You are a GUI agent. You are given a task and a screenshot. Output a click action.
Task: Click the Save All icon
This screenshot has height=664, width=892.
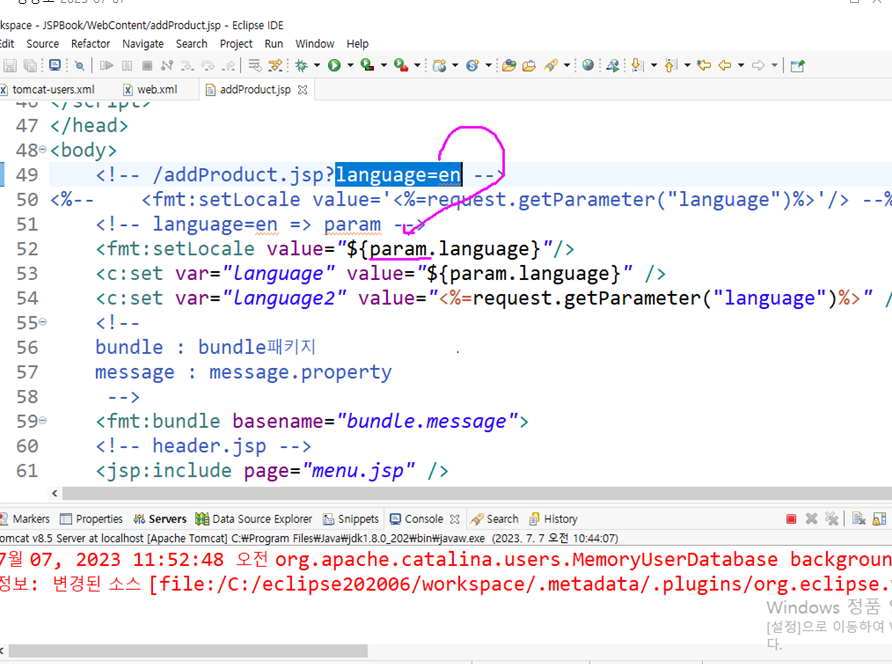coord(30,65)
